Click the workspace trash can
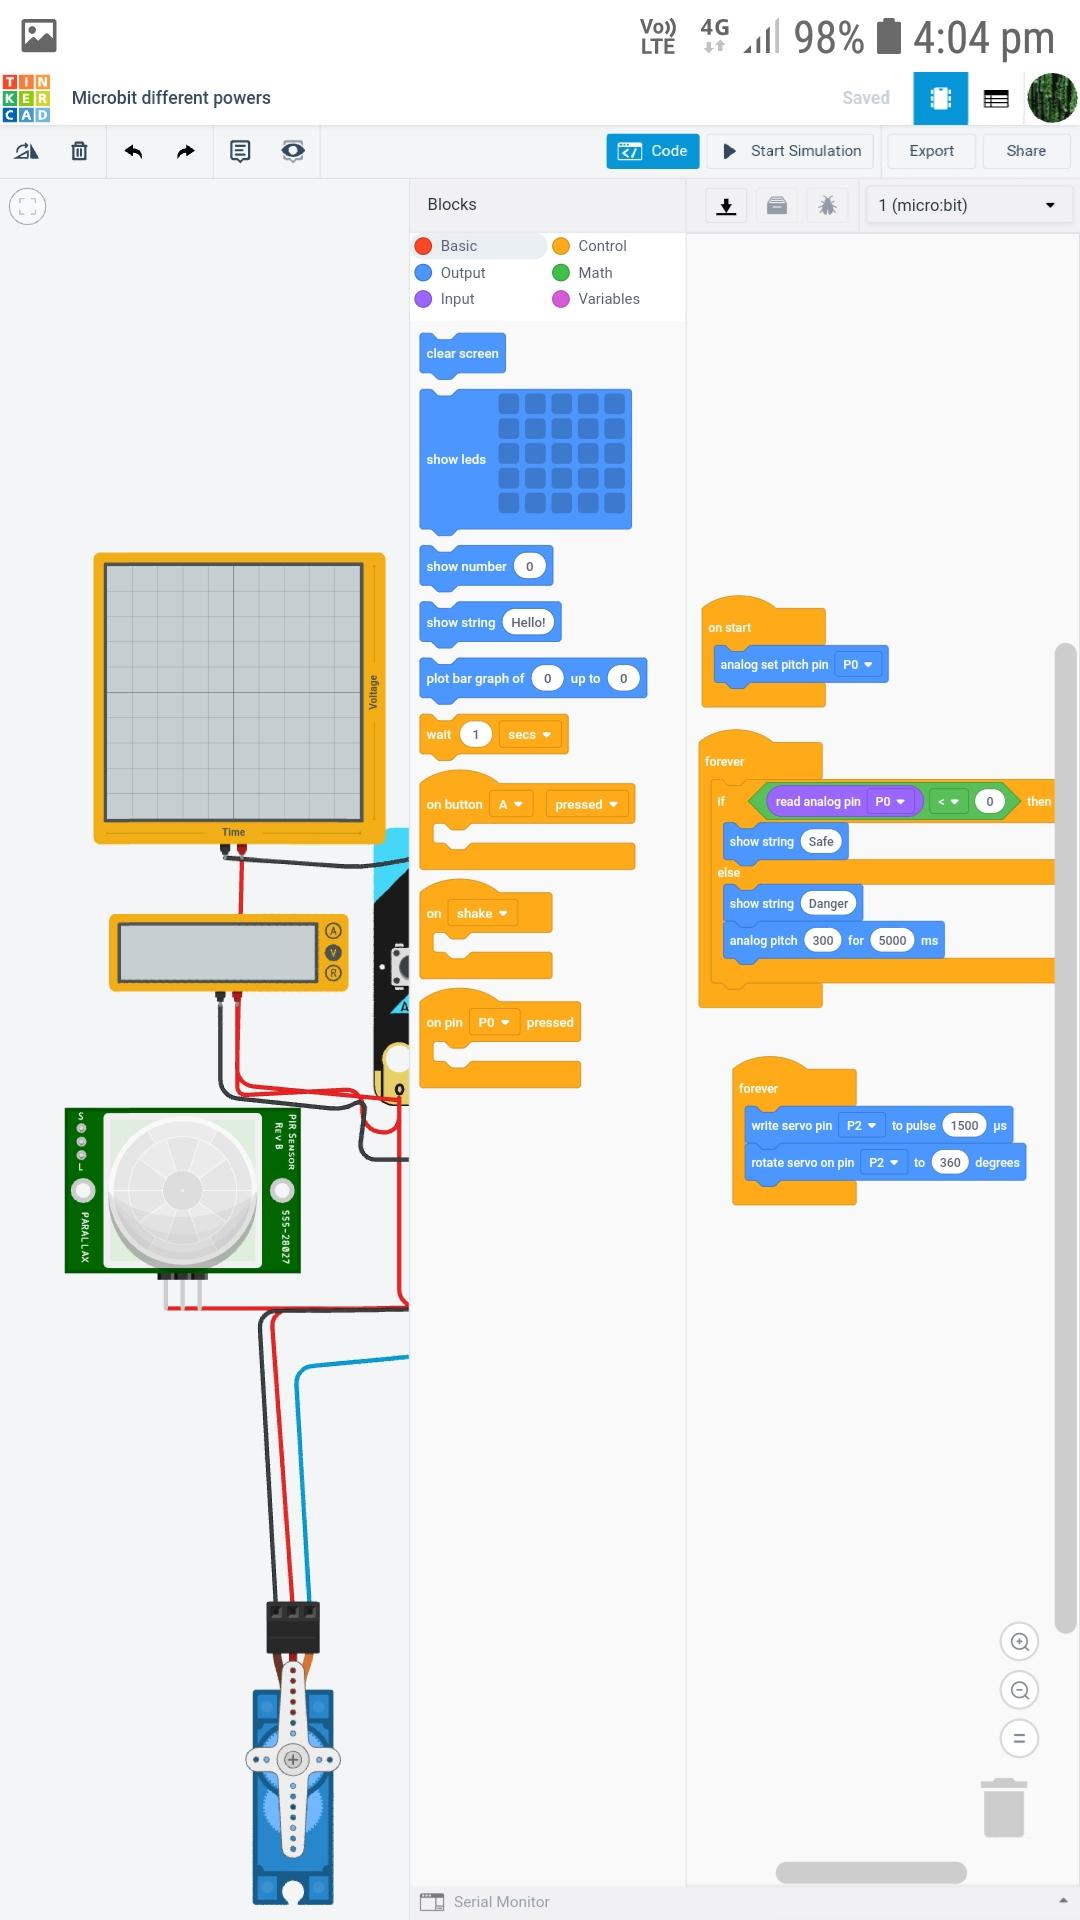Screen dimensions: 1080x1920 1005,1808
